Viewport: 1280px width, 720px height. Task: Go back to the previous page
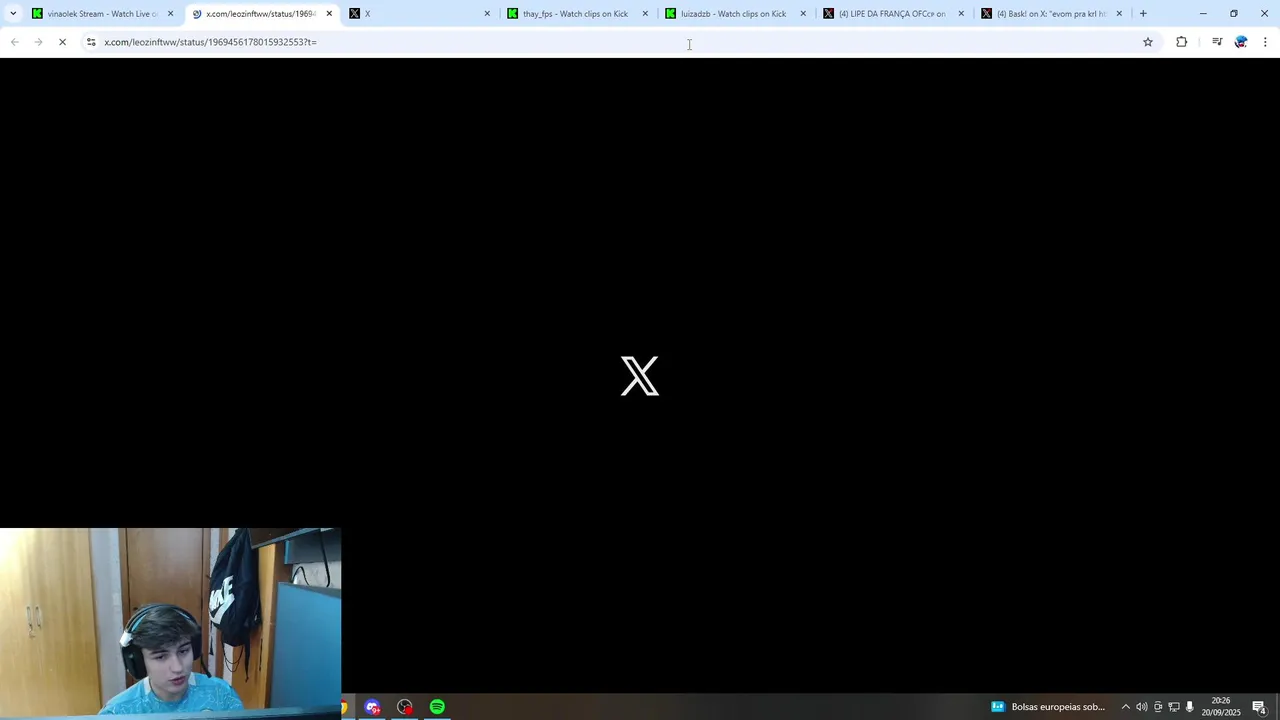click(14, 42)
